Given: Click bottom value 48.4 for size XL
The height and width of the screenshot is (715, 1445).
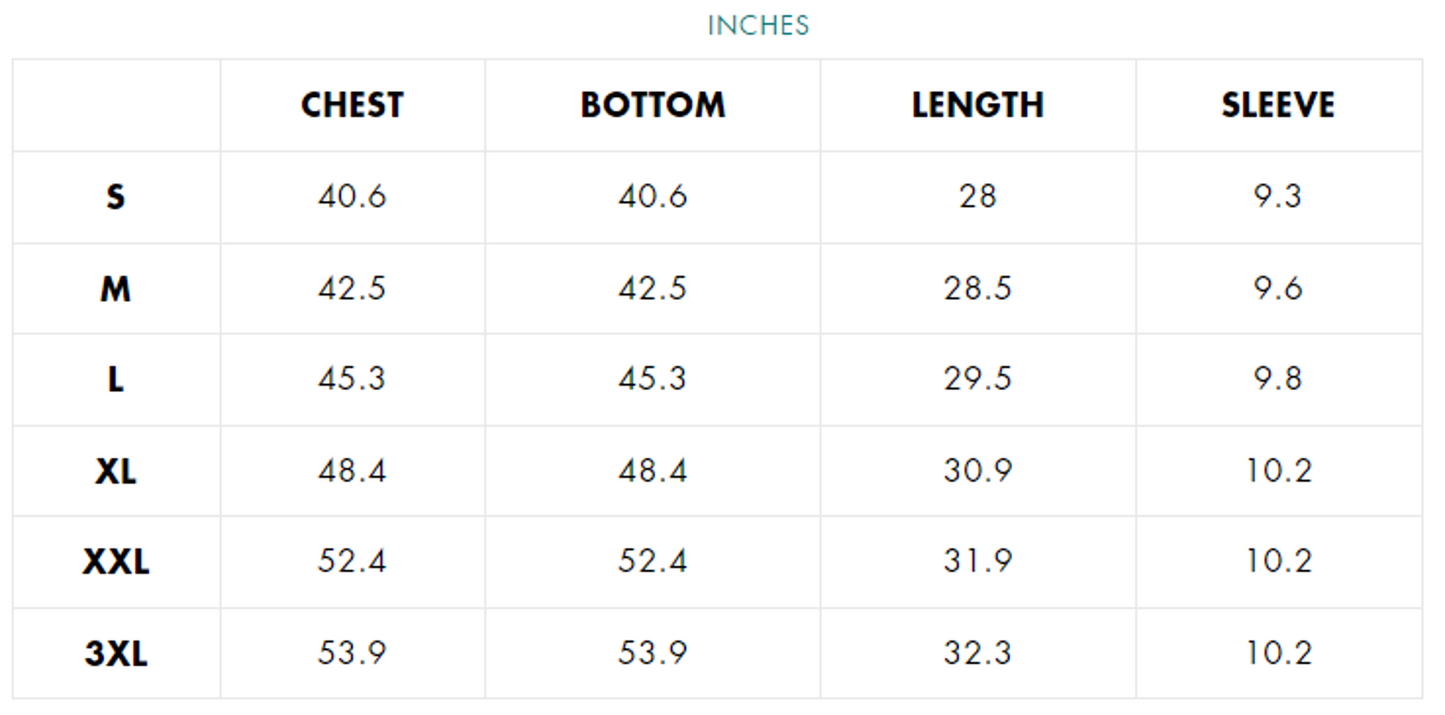Looking at the screenshot, I should (652, 471).
